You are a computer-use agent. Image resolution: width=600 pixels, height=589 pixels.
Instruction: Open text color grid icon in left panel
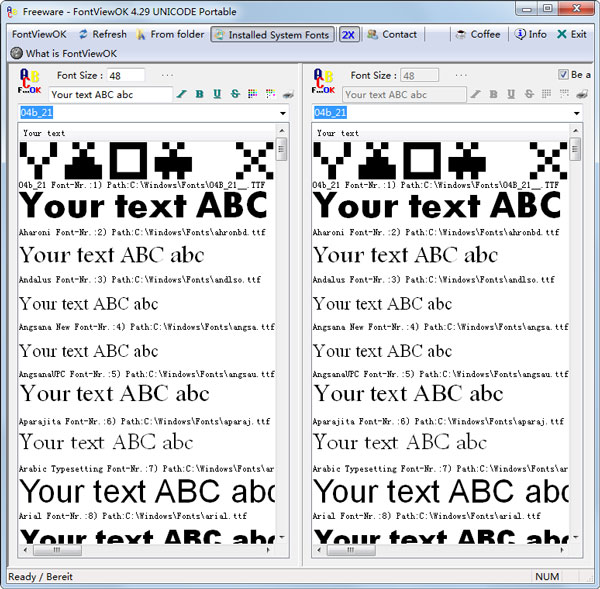[x=253, y=94]
